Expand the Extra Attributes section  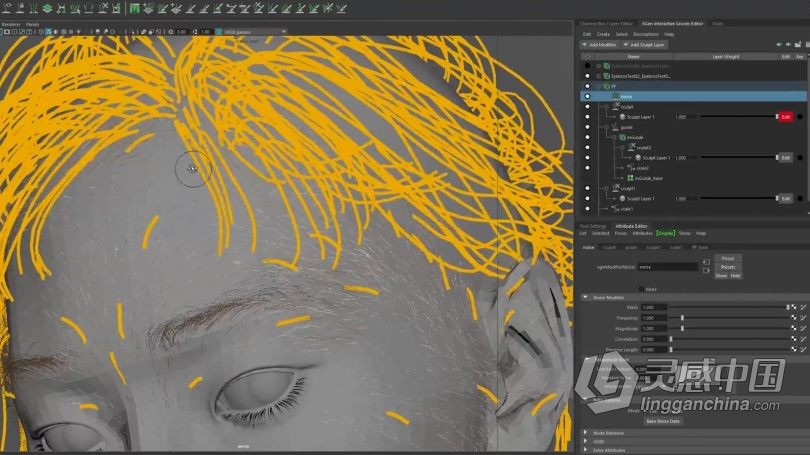(585, 450)
